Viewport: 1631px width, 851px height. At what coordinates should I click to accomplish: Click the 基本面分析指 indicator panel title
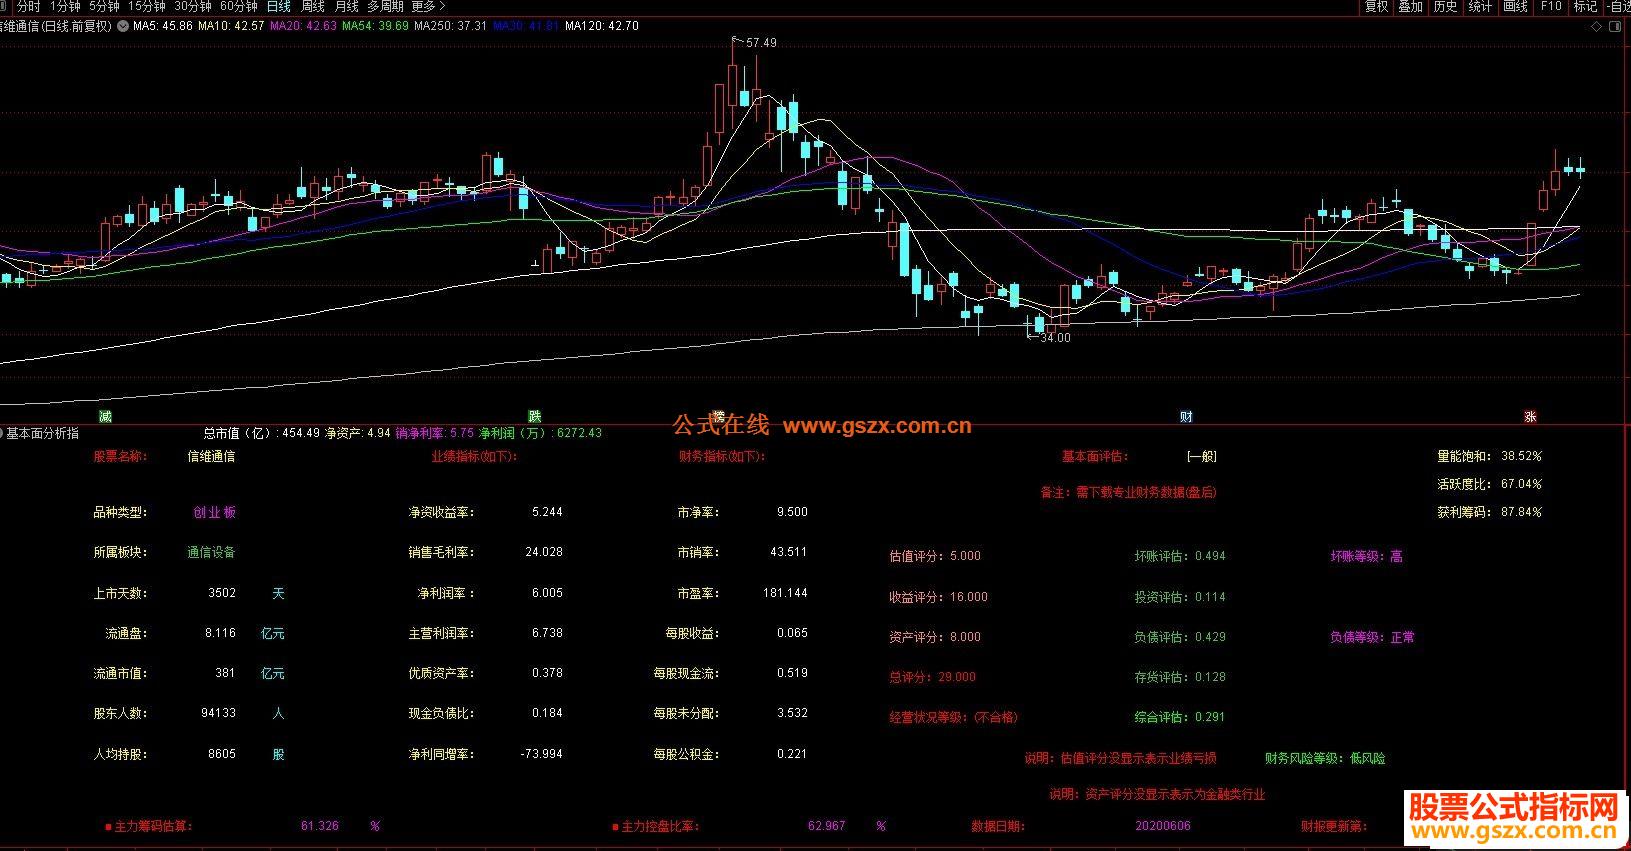[x=42, y=433]
